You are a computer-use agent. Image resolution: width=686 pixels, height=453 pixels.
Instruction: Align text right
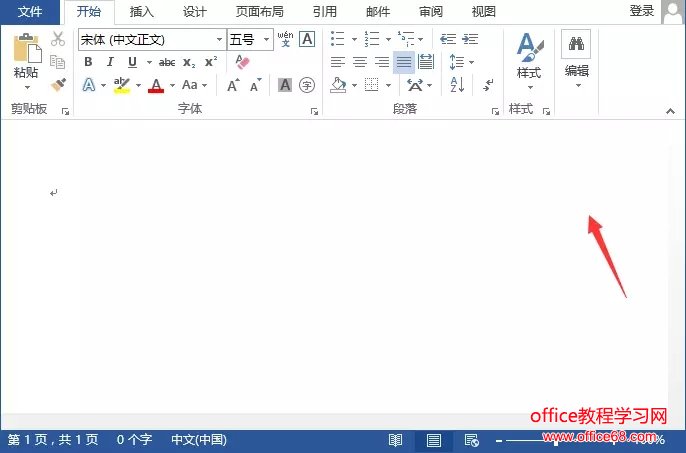click(x=382, y=62)
